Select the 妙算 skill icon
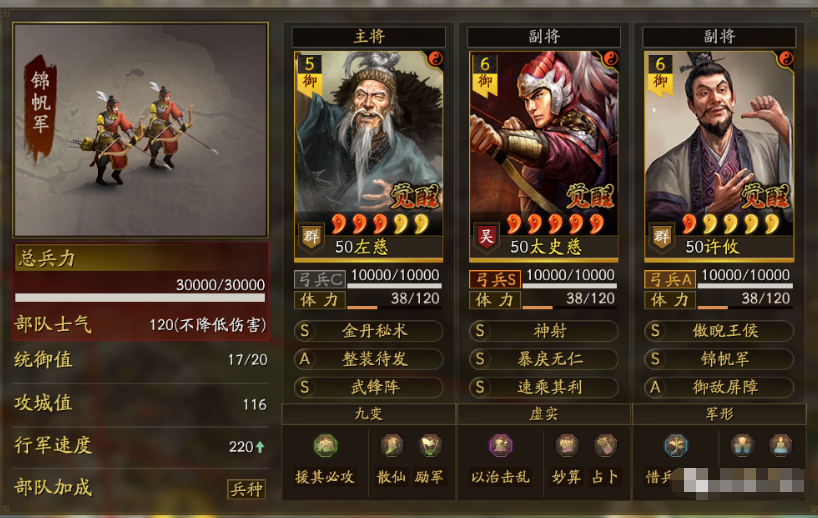 pyautogui.click(x=567, y=446)
